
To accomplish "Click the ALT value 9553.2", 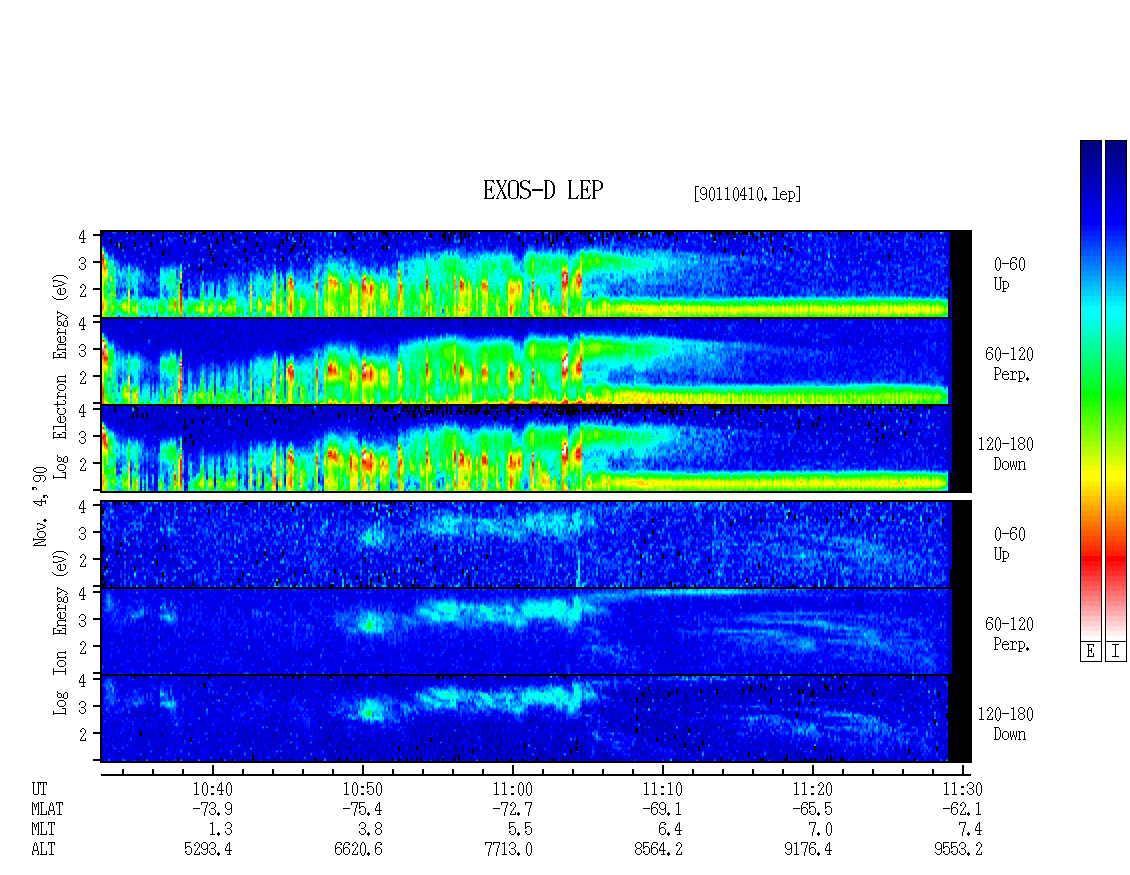I will point(958,850).
